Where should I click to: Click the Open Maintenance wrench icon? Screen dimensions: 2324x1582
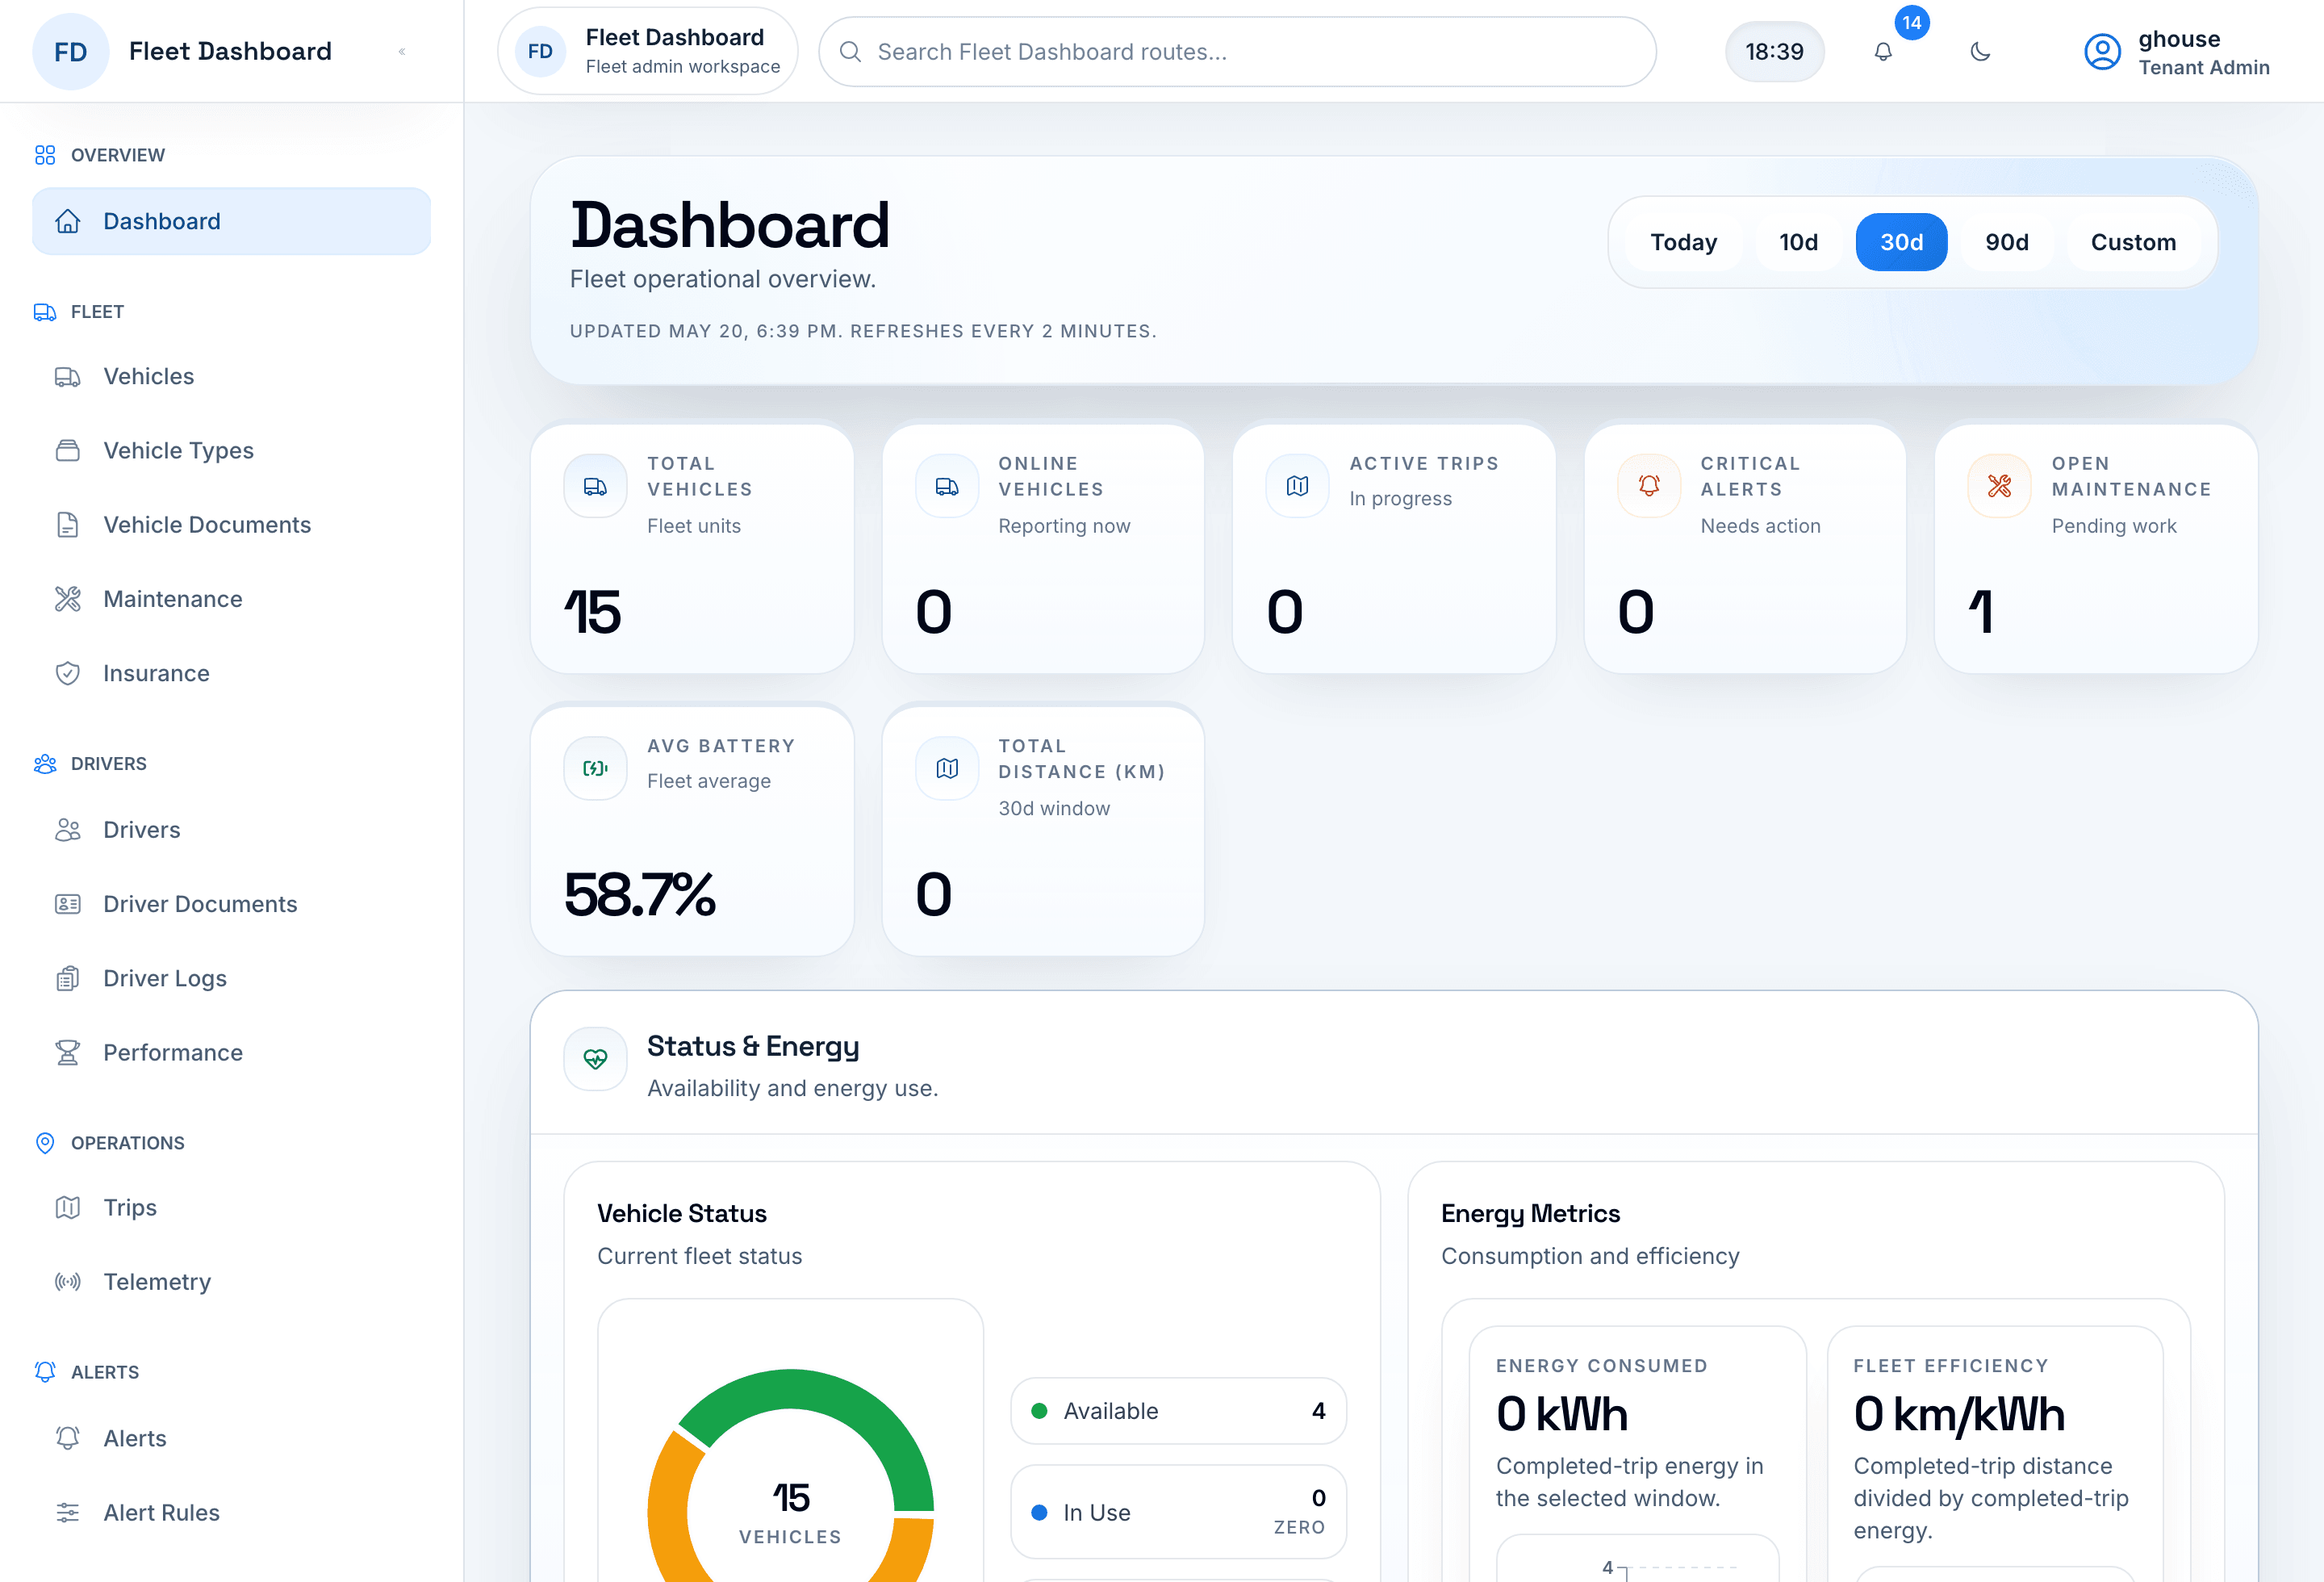click(x=1999, y=486)
